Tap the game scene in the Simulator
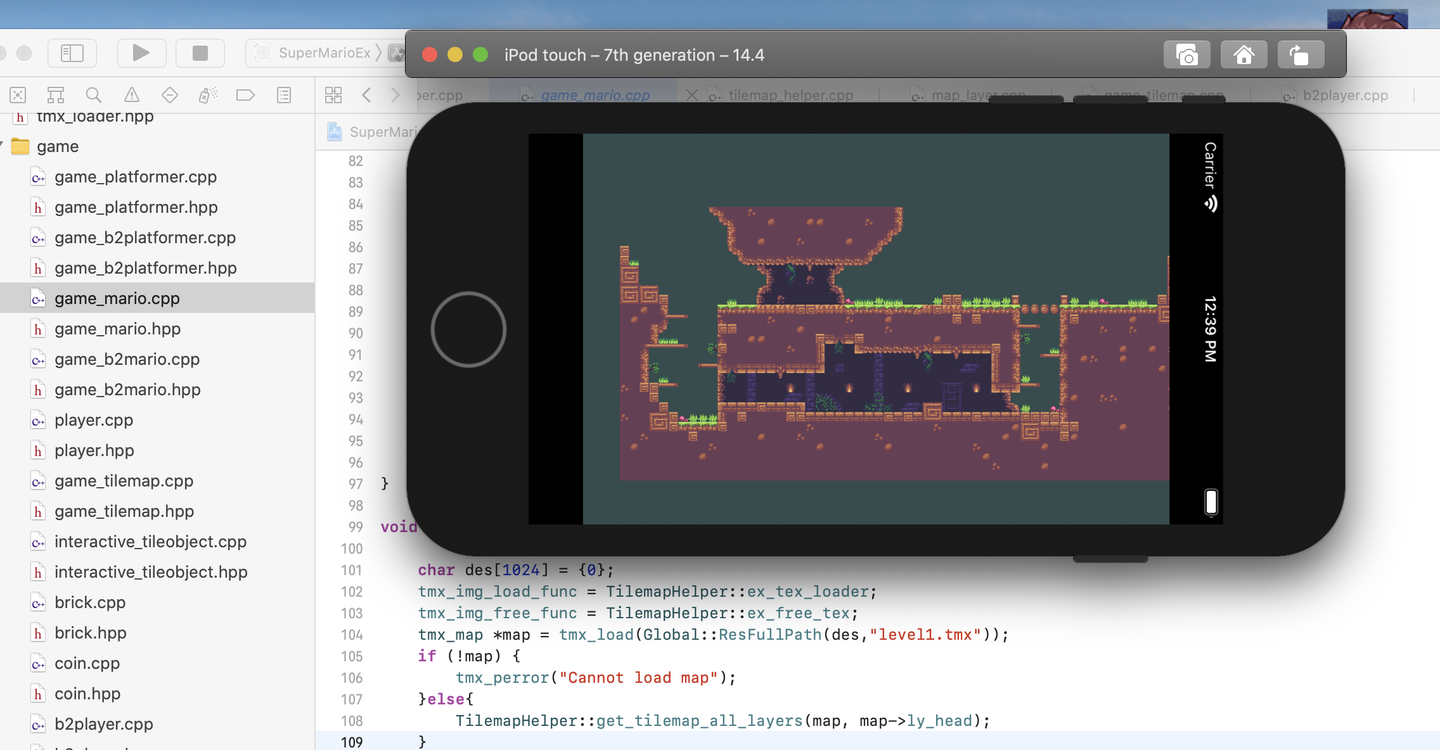This screenshot has height=750, width=1440. point(875,329)
